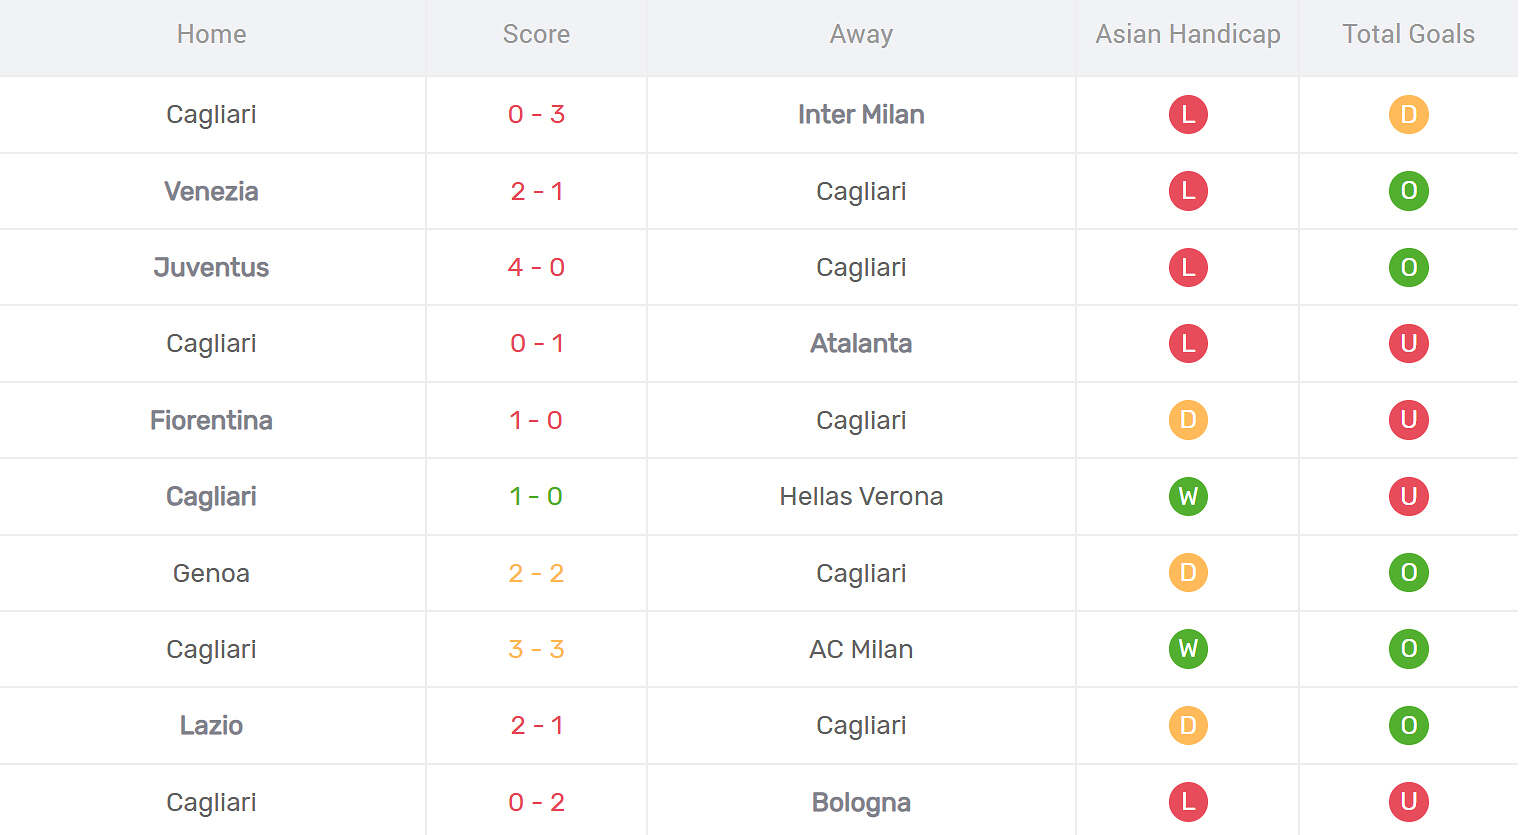Click the orange D handicap badge in Fiorentina row

coord(1188,420)
